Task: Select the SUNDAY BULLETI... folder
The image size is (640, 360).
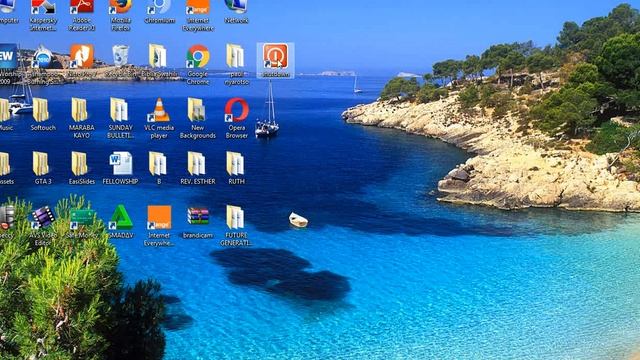Action: 120,118
